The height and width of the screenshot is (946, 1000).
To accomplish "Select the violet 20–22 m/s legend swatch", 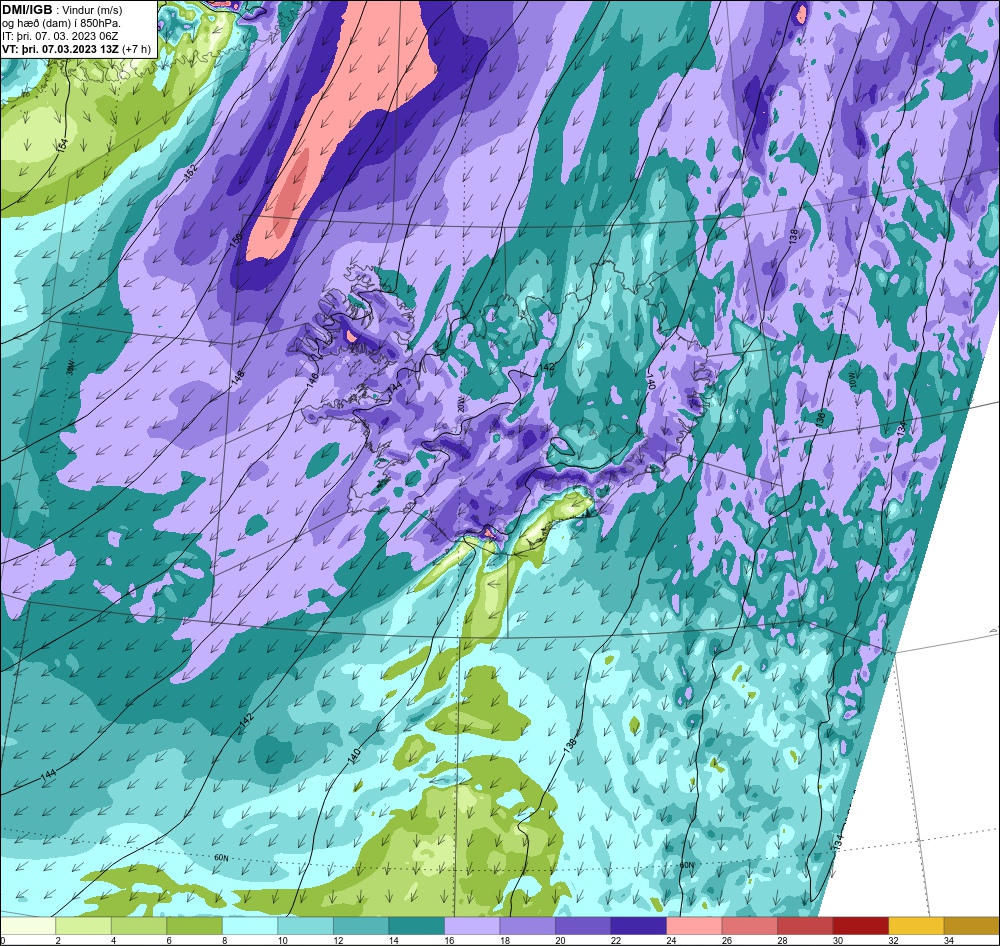I will 583,926.
